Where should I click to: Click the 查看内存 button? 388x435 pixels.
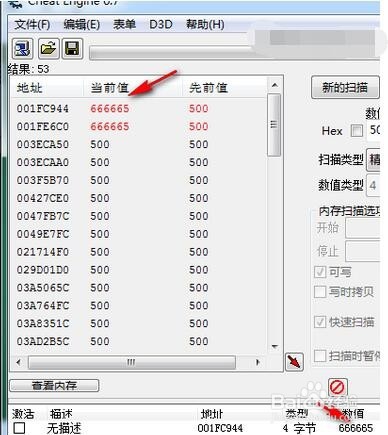click(54, 386)
